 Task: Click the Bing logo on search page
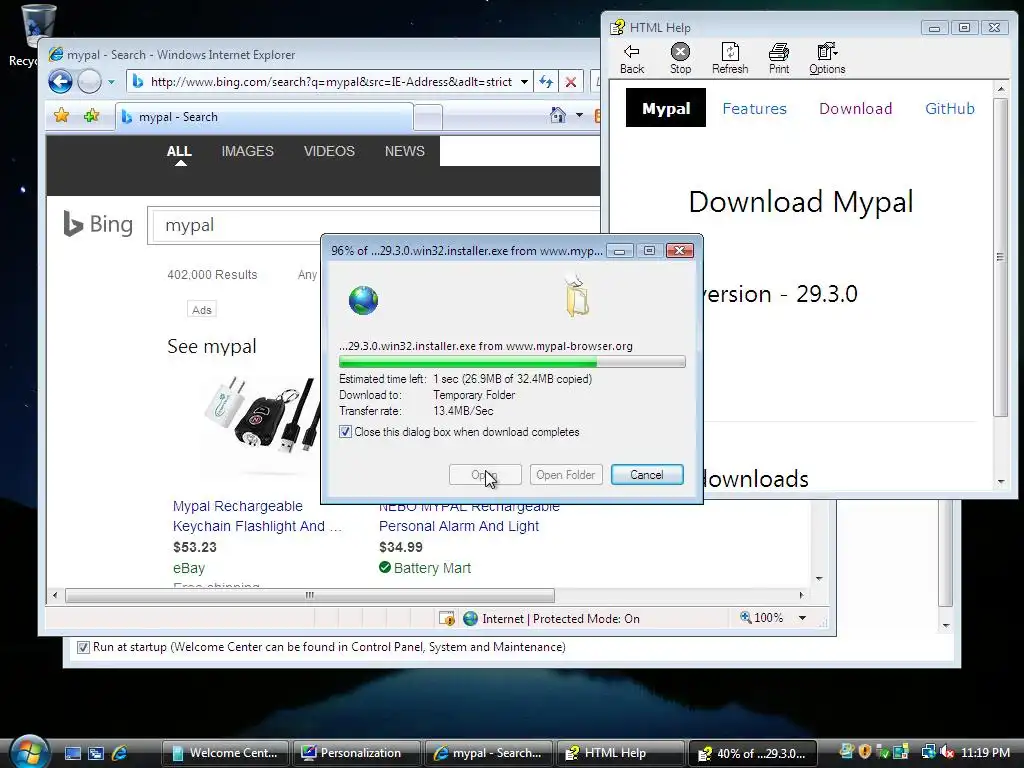tap(98, 224)
